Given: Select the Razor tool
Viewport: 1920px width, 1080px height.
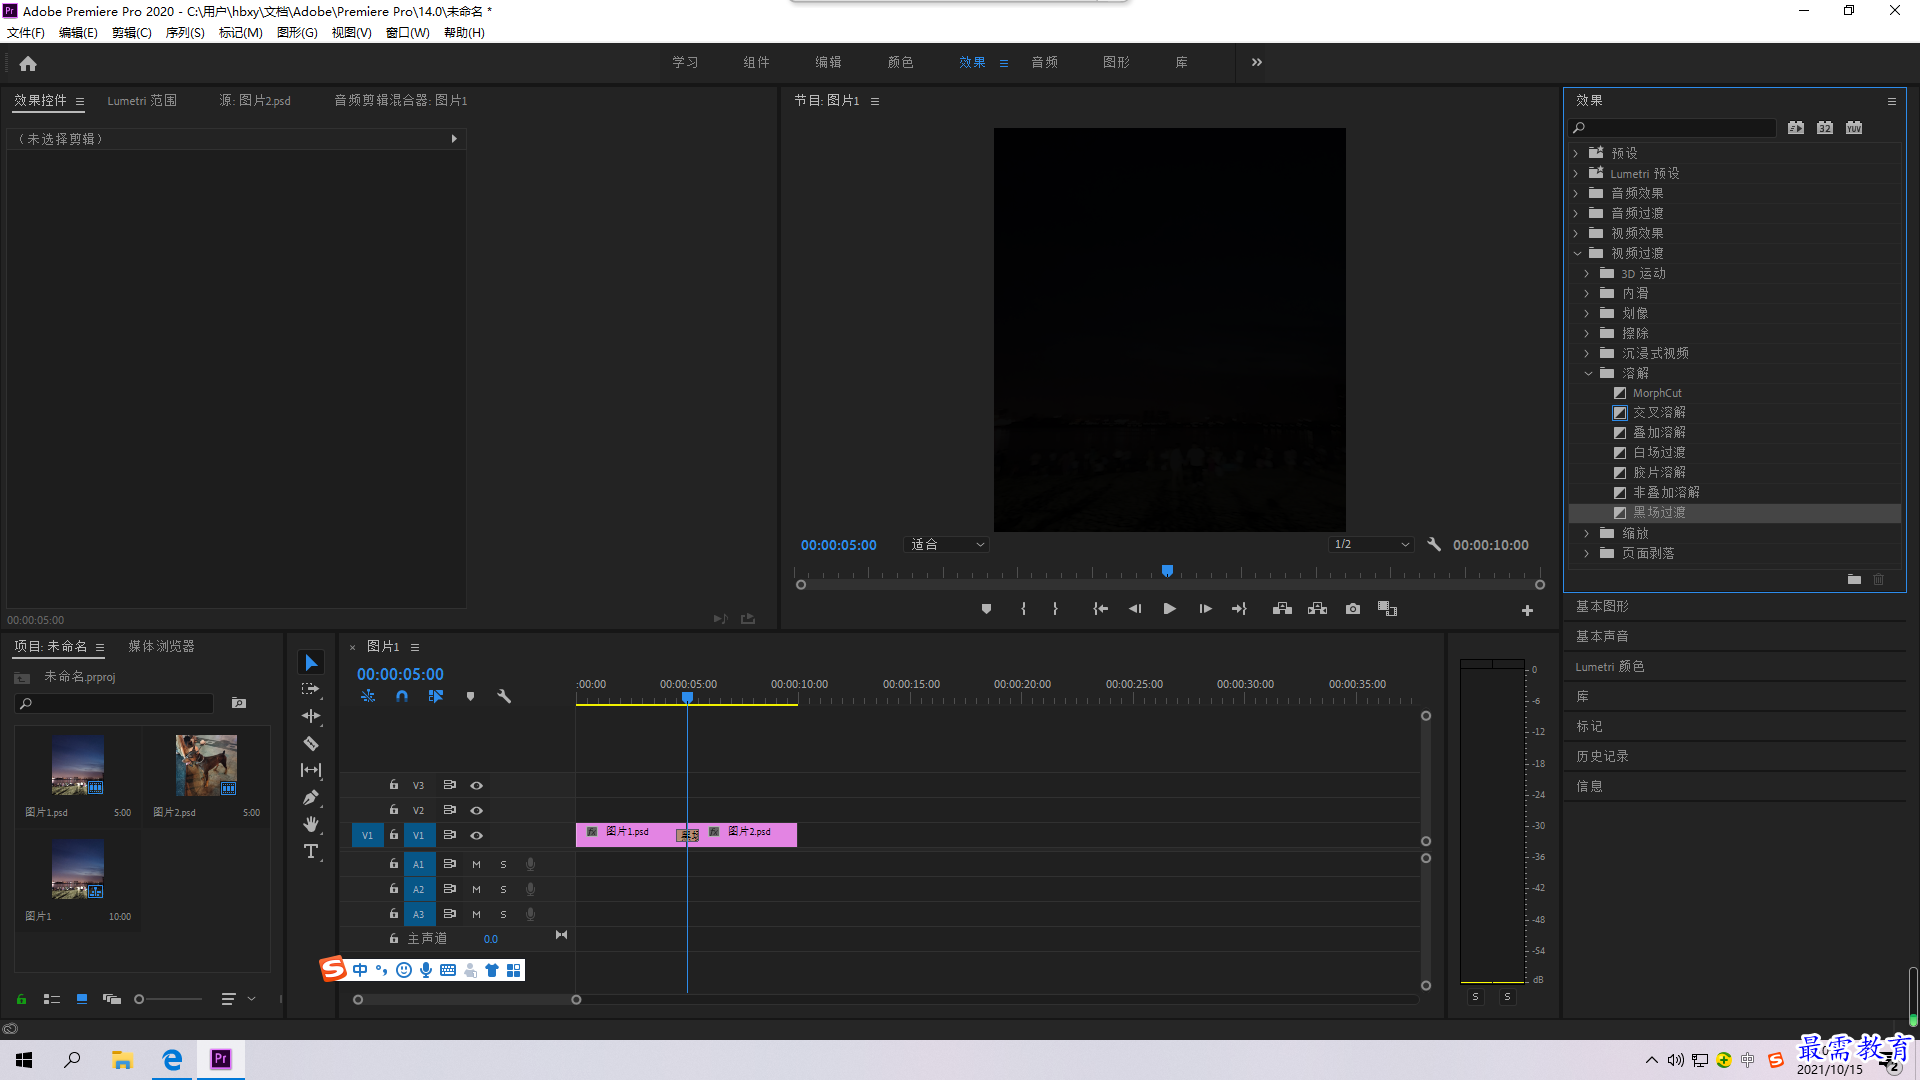Looking at the screenshot, I should click(x=311, y=743).
